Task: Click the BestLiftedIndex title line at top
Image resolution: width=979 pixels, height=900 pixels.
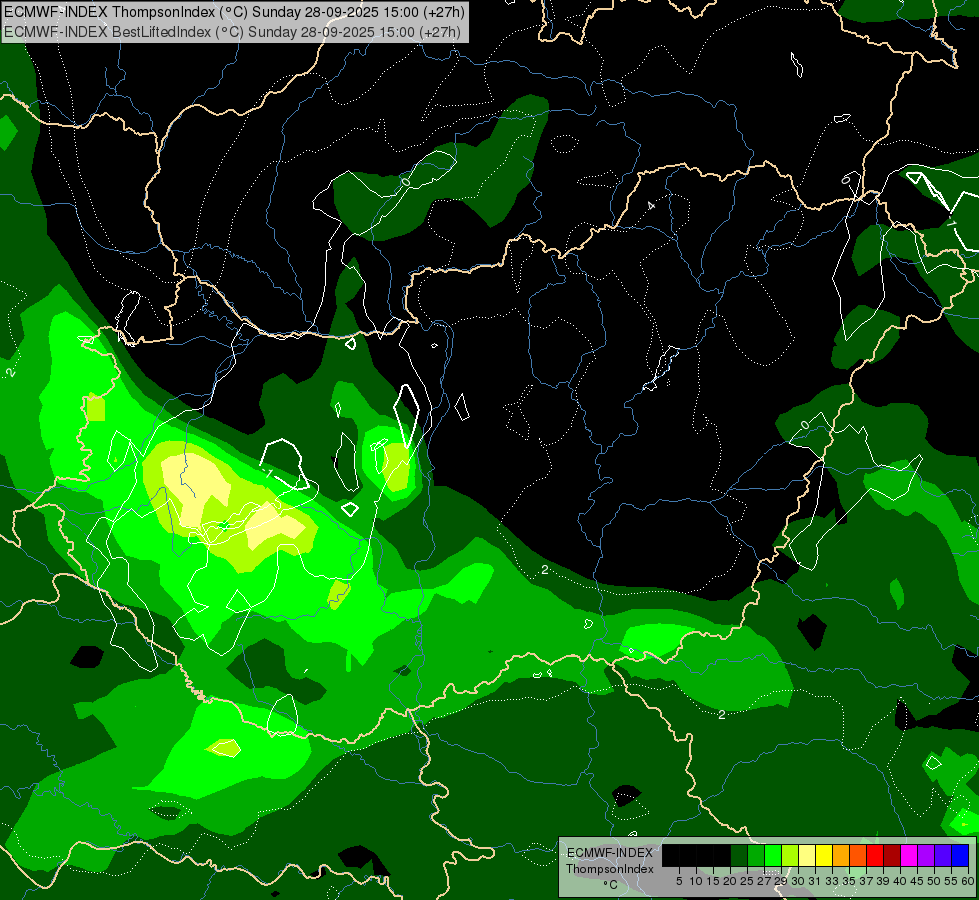Action: 232,31
